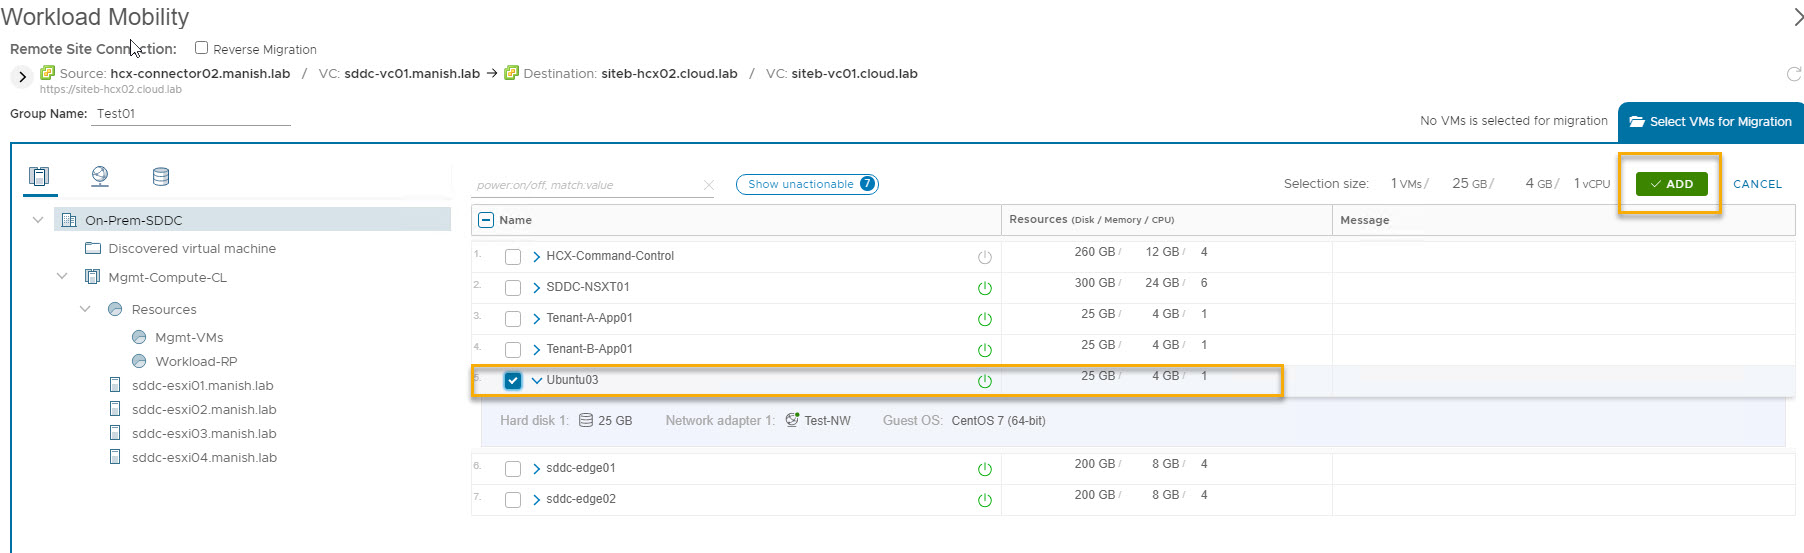Switch to Hosts and Clusters view icon
Image resolution: width=1804 pixels, height=553 pixels.
tap(39, 177)
